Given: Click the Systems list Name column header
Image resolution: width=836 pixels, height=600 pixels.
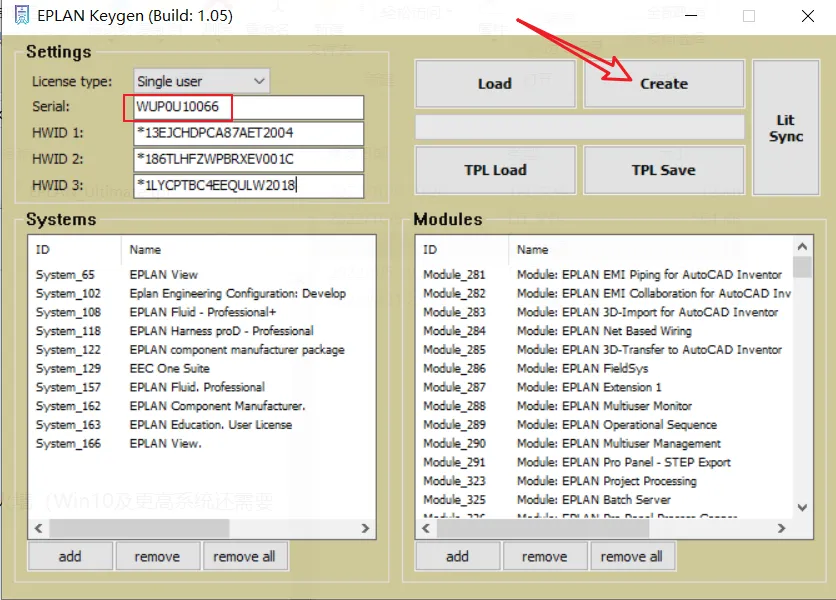Looking at the screenshot, I should (x=248, y=250).
